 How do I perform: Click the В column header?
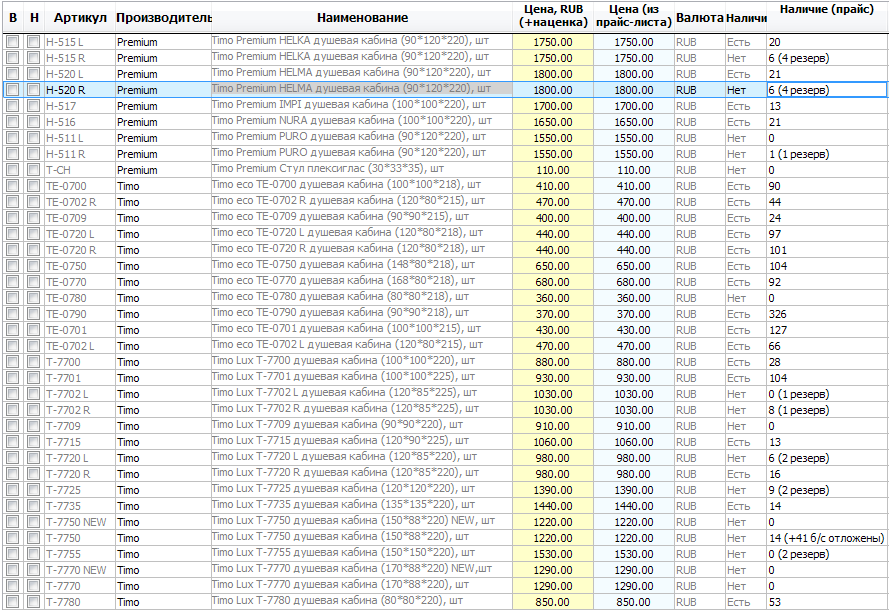[13, 18]
